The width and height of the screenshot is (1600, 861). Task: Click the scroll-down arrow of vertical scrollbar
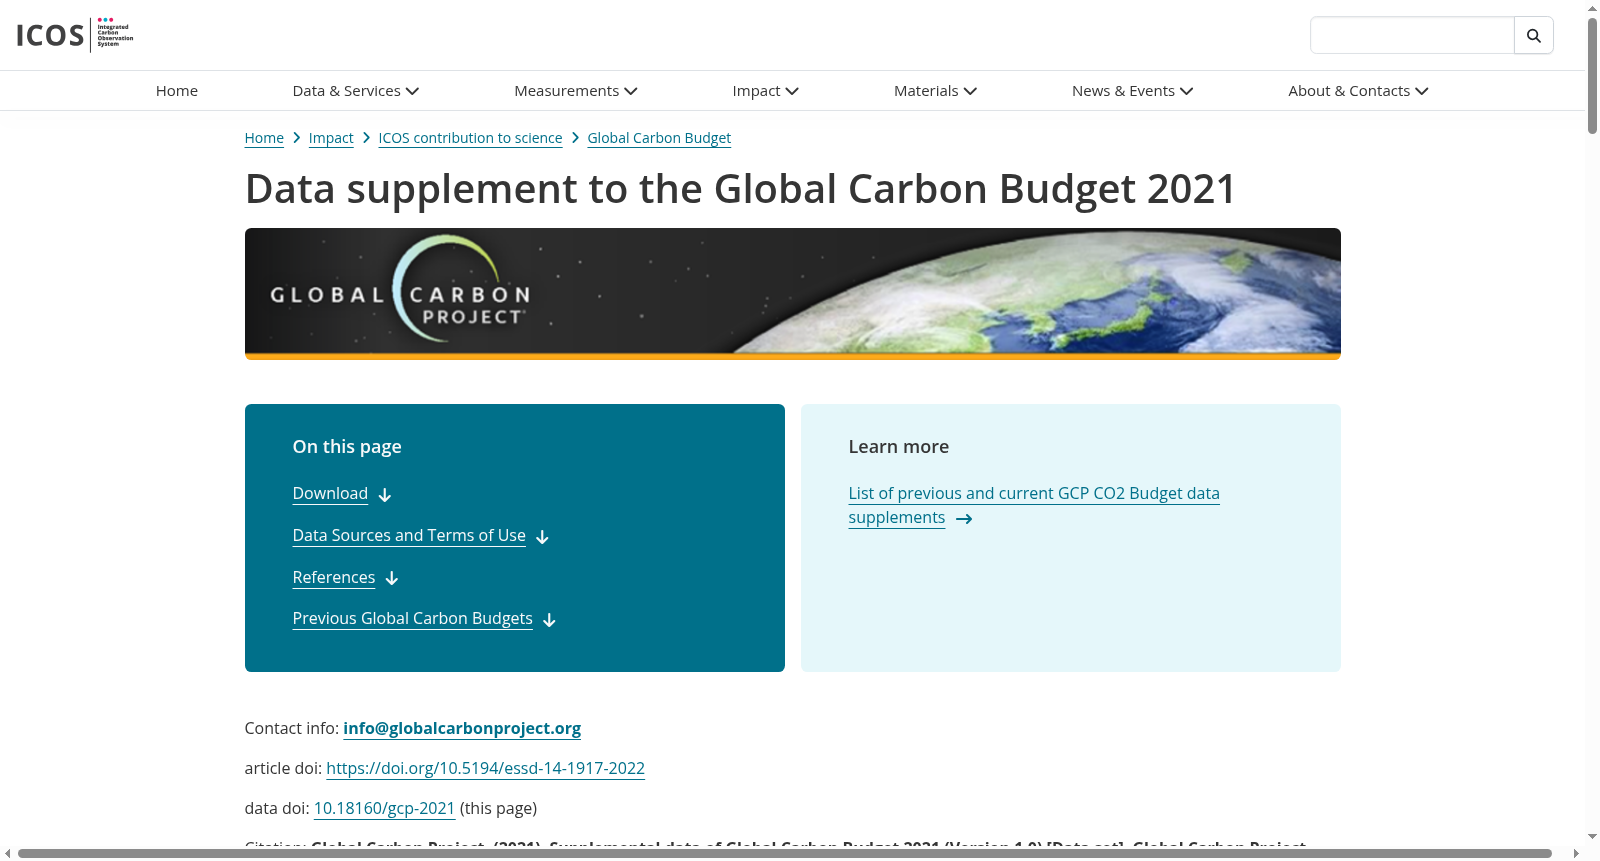1592,837
